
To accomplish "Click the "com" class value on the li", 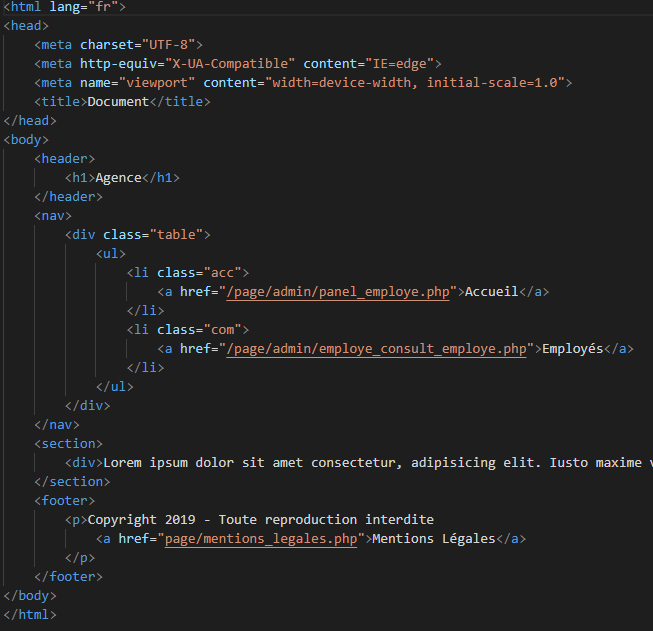I will click(x=225, y=330).
